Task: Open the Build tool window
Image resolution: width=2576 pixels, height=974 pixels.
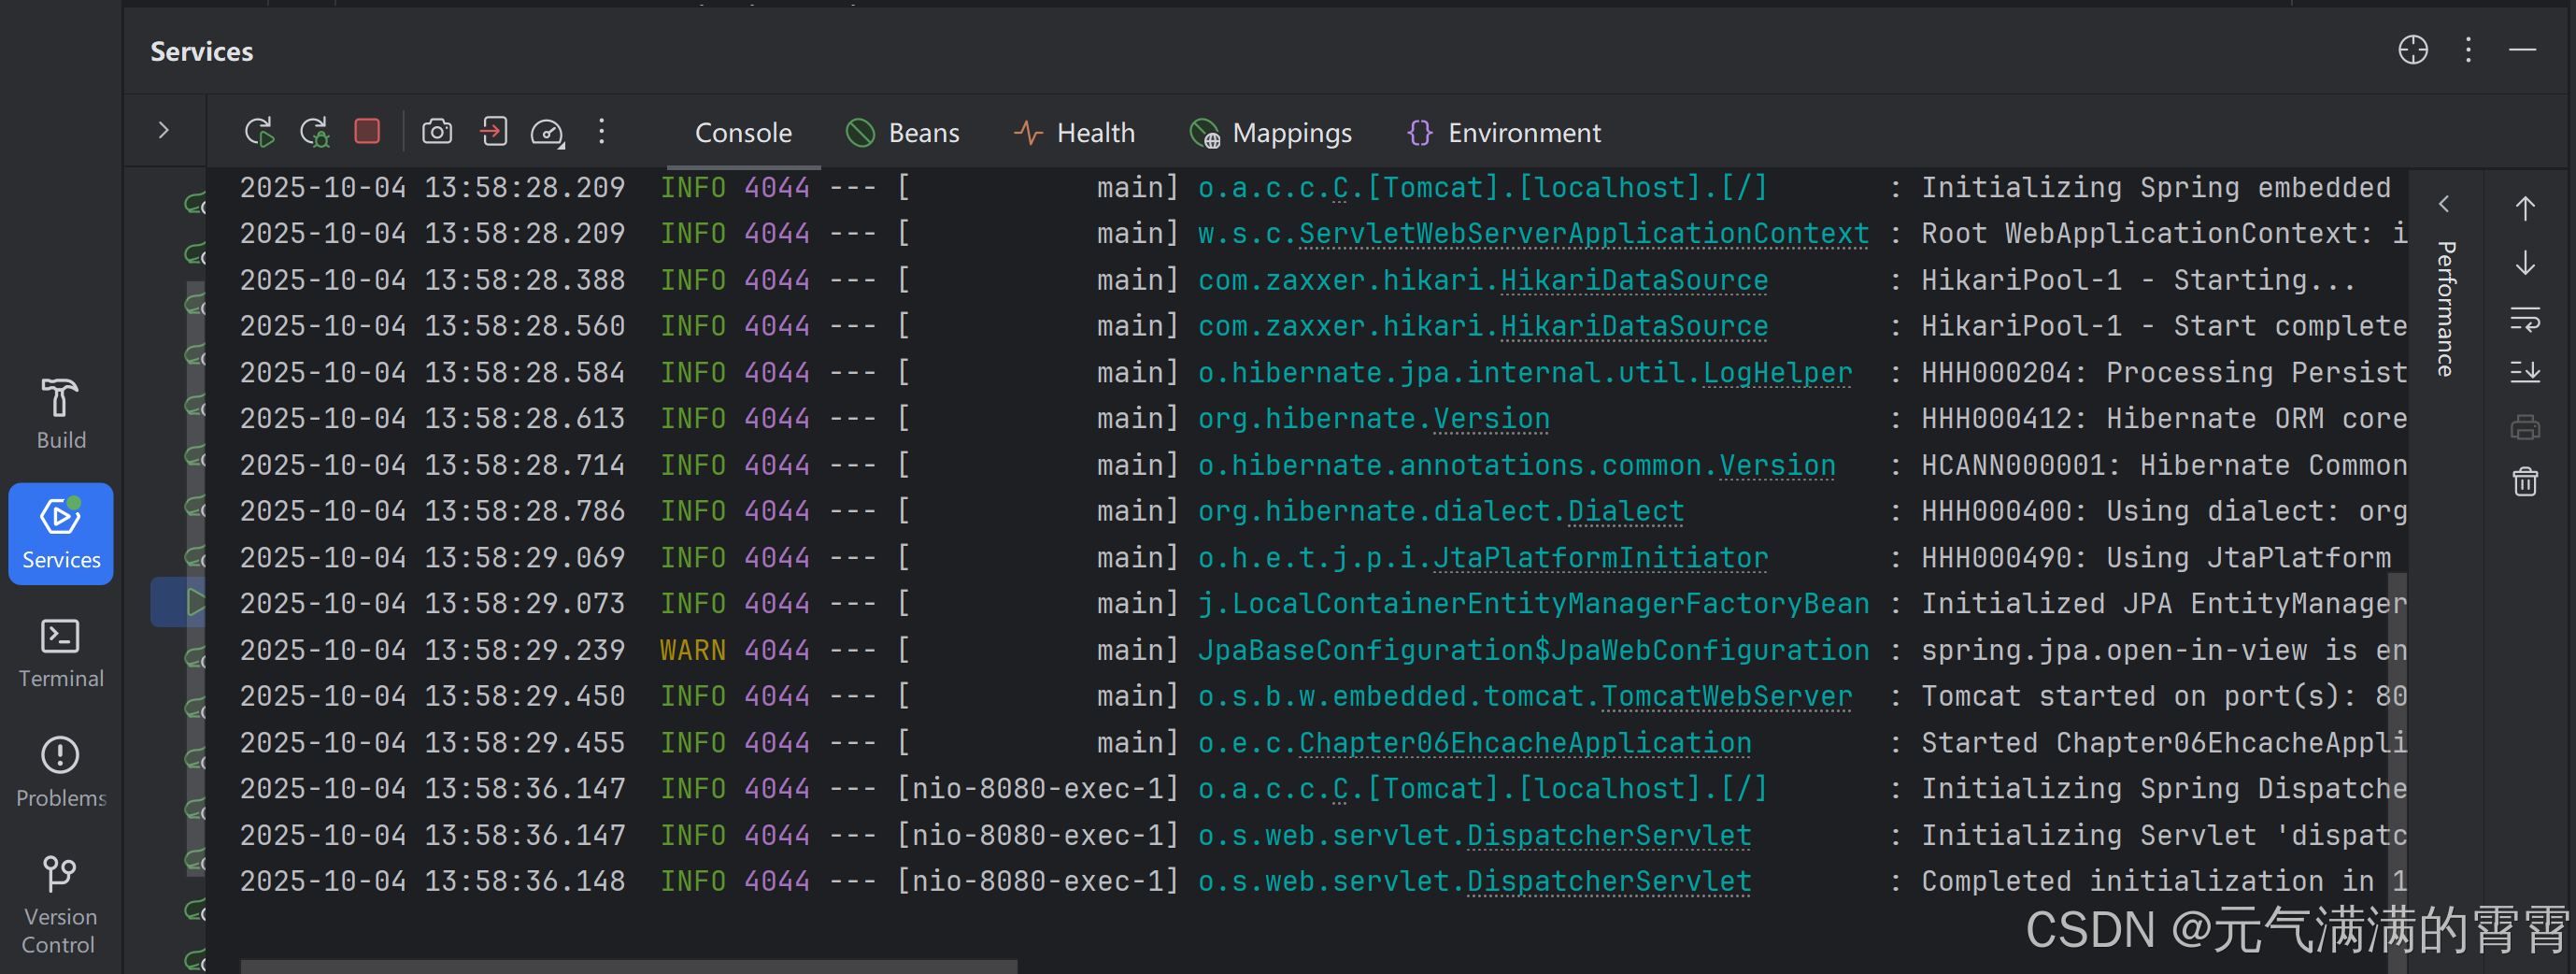Action: [61, 414]
